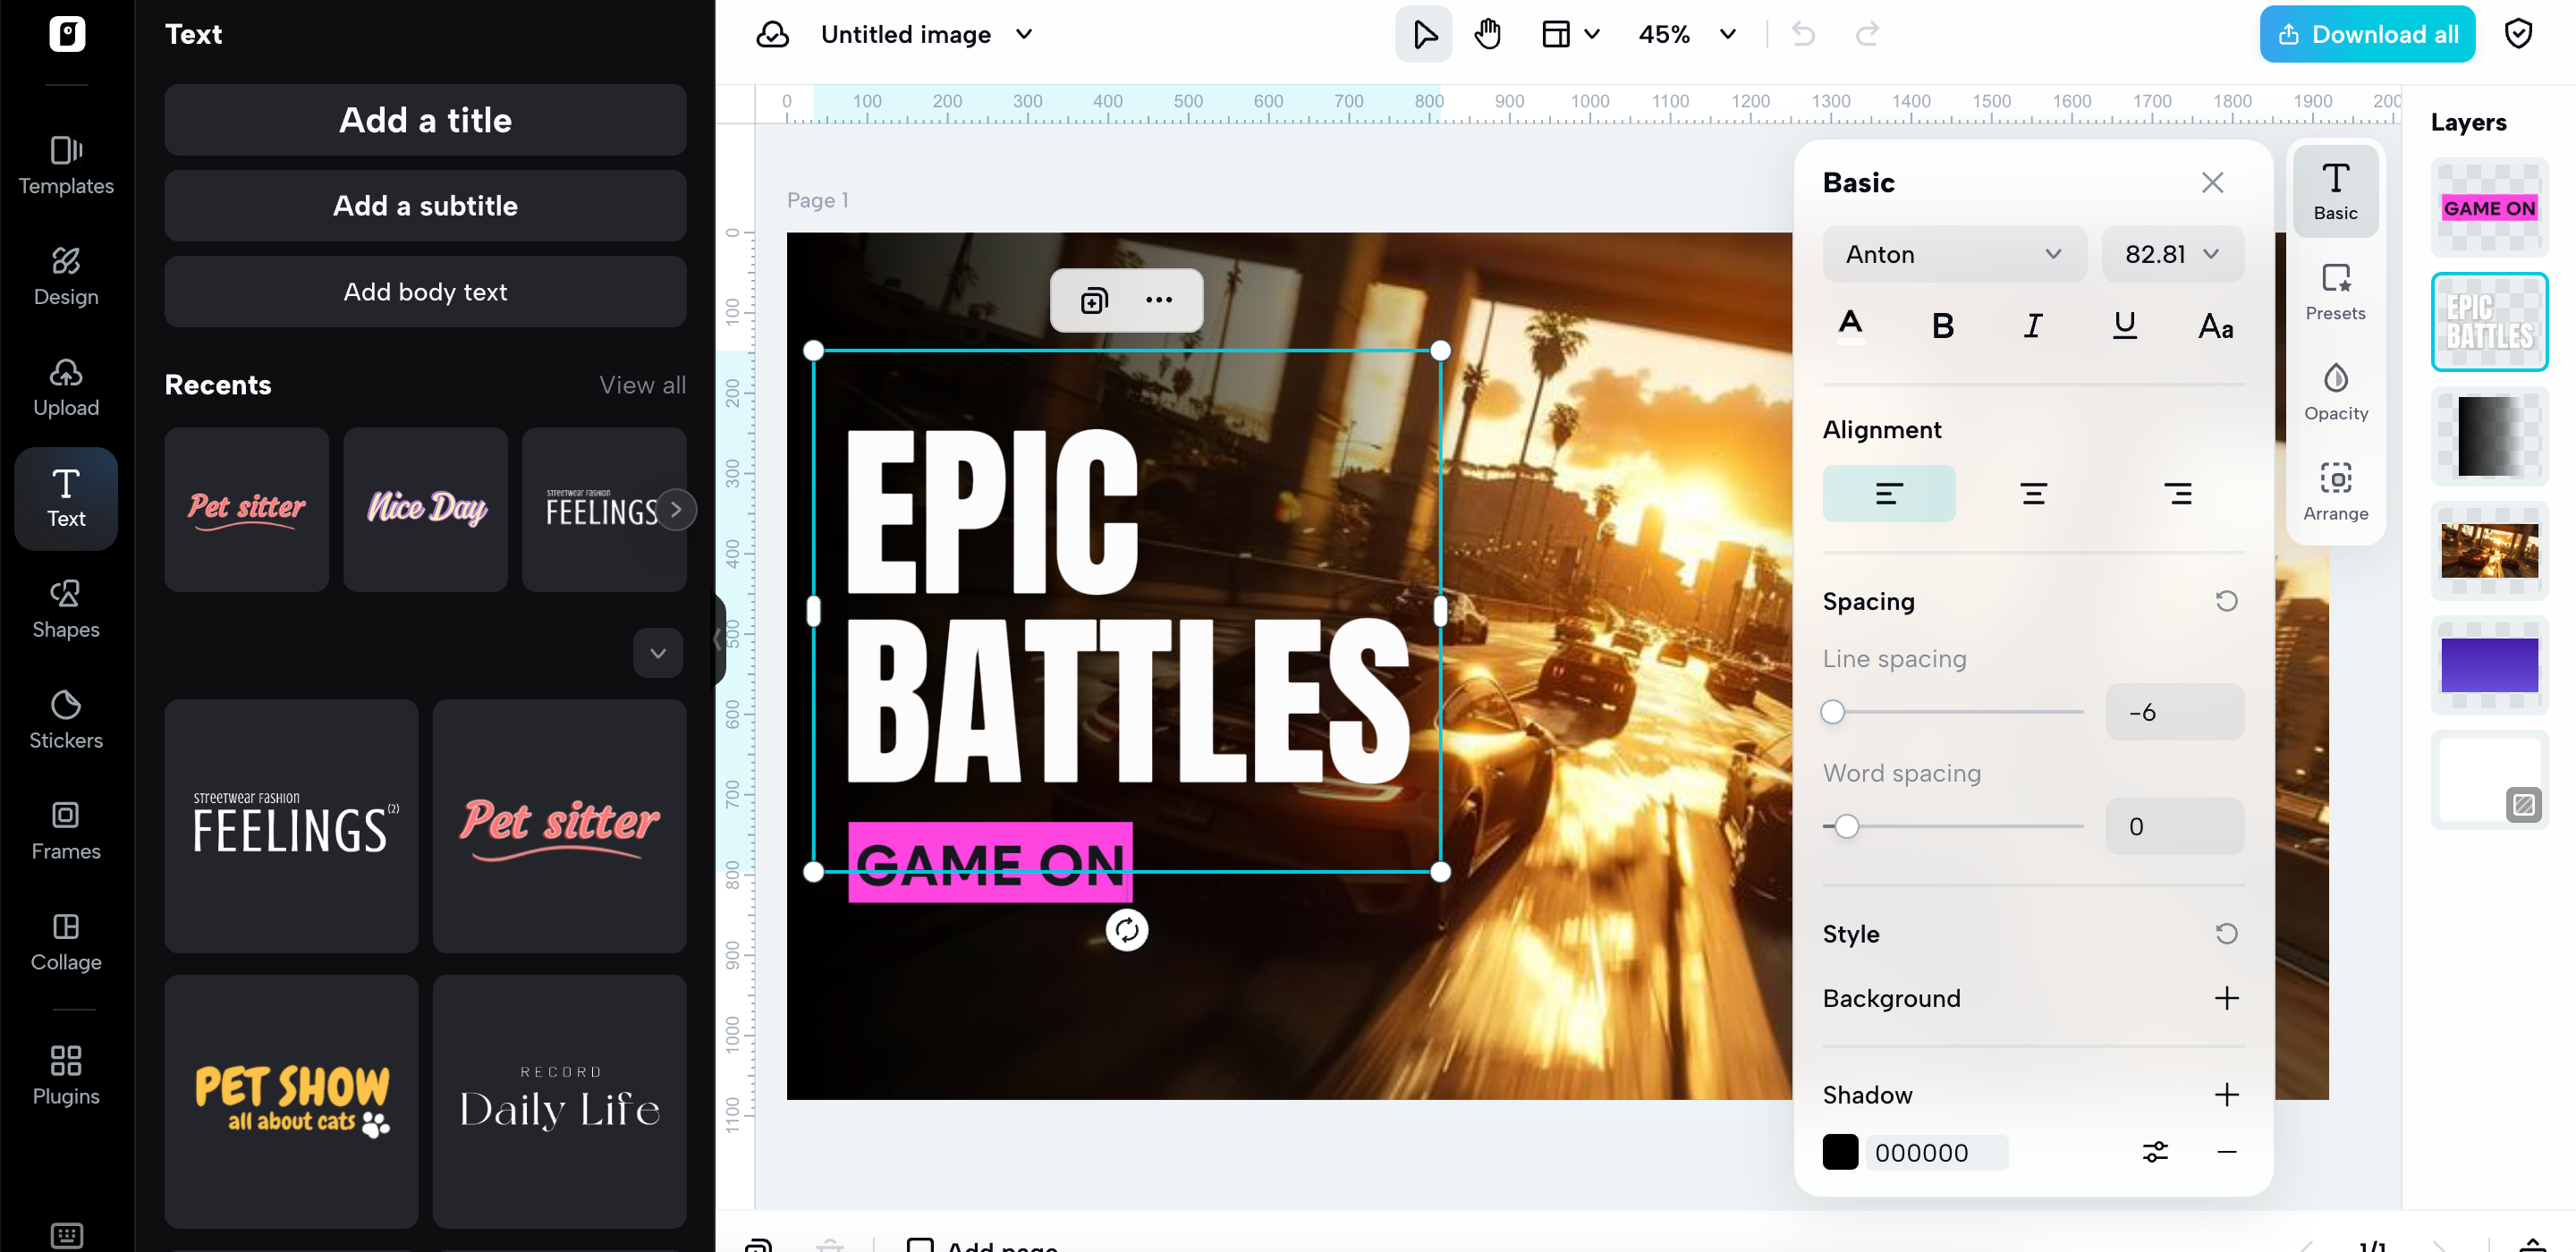Open the text Presets panel
The height and width of the screenshot is (1252, 2576).
tap(2336, 290)
